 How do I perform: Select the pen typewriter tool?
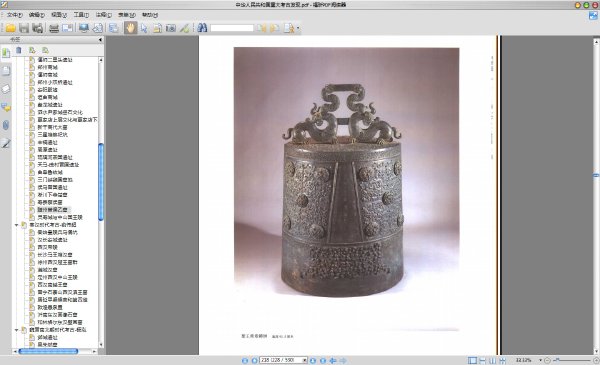pos(184,28)
